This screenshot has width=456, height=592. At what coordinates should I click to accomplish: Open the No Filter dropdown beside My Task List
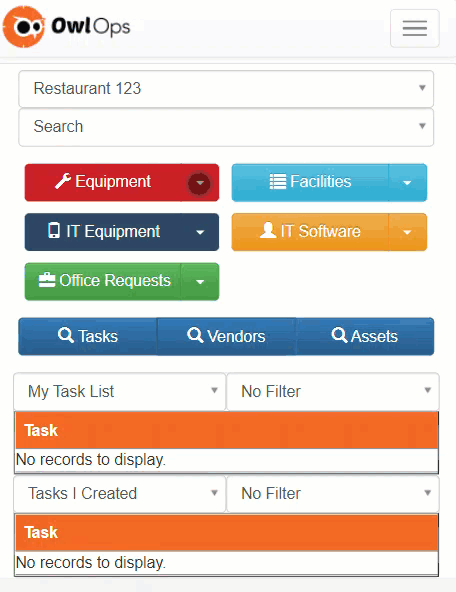(x=333, y=392)
